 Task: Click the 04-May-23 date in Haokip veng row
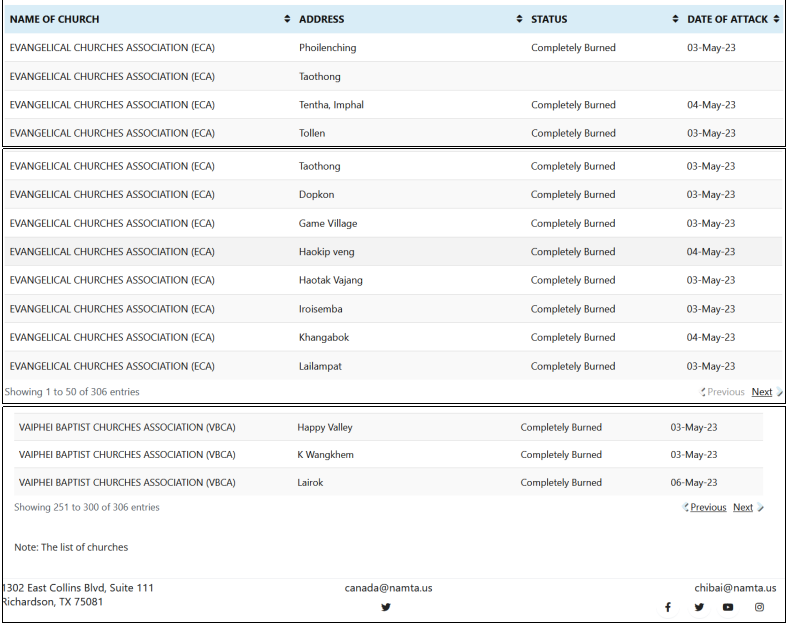click(711, 252)
